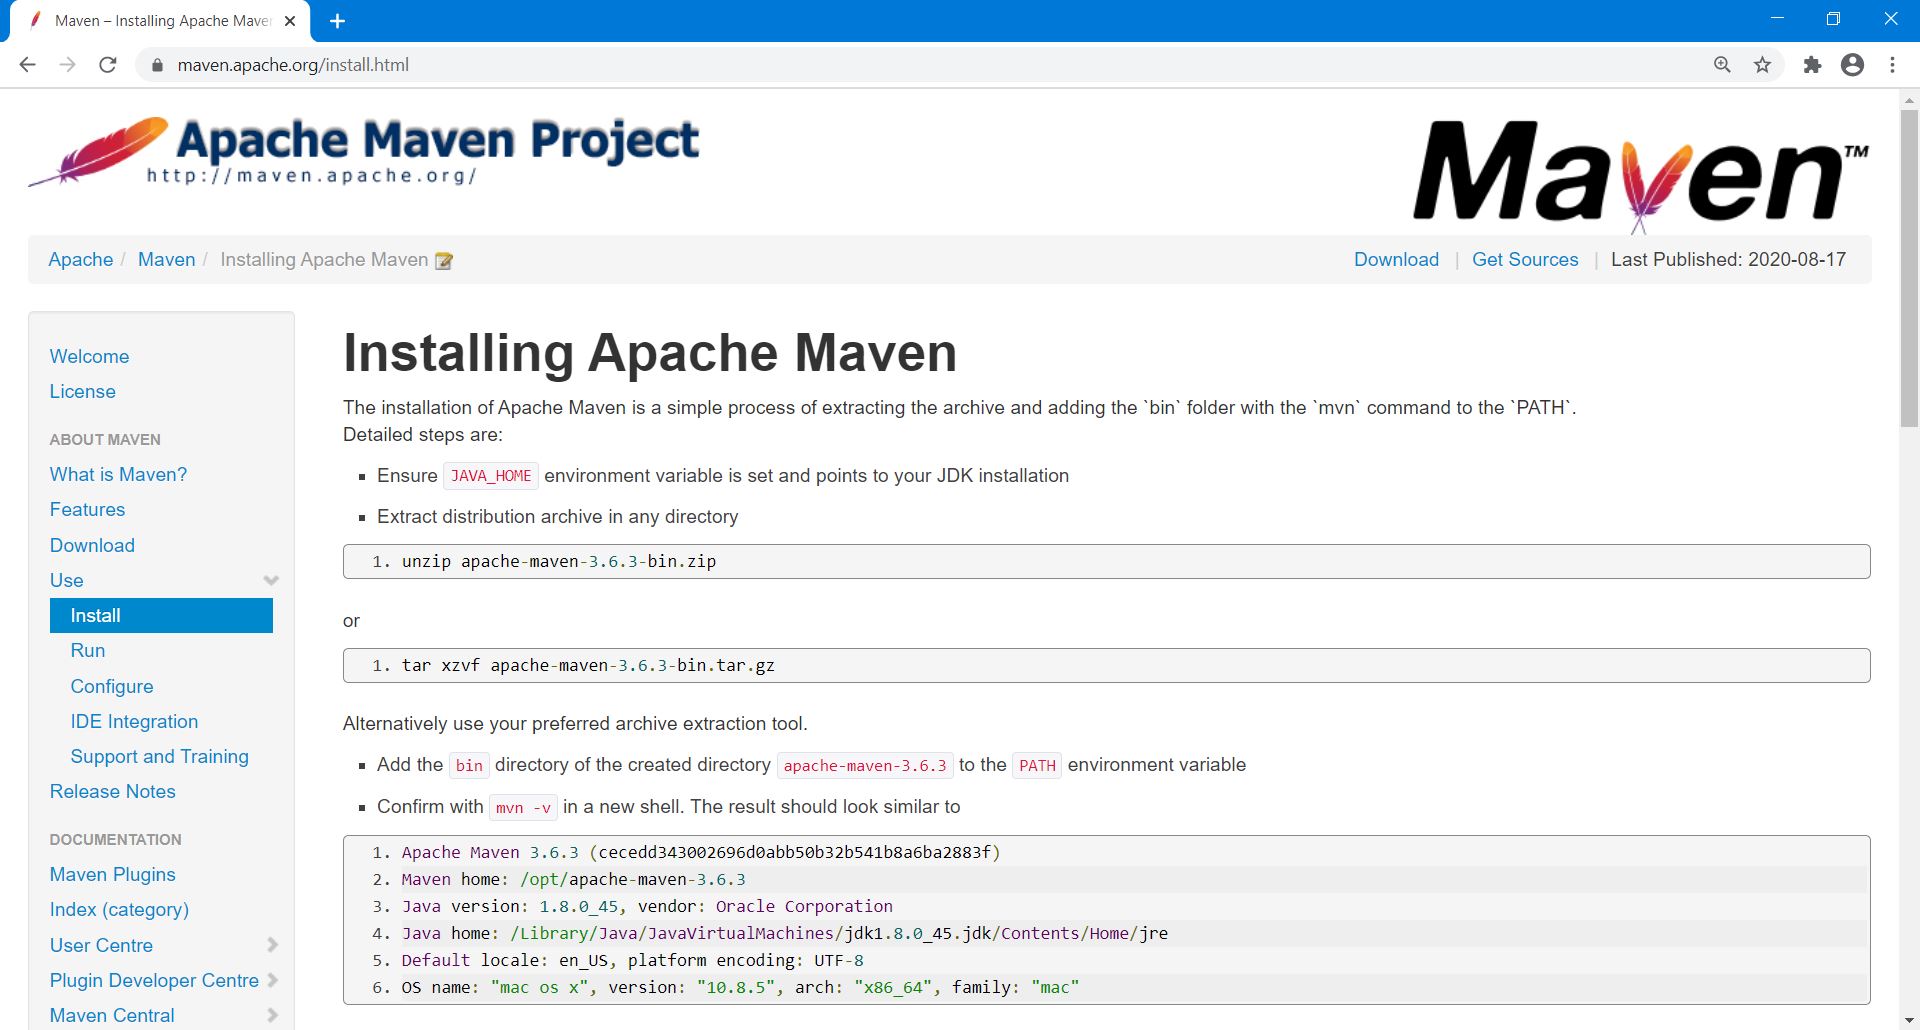Open the Chrome profile avatar

pyautogui.click(x=1852, y=65)
